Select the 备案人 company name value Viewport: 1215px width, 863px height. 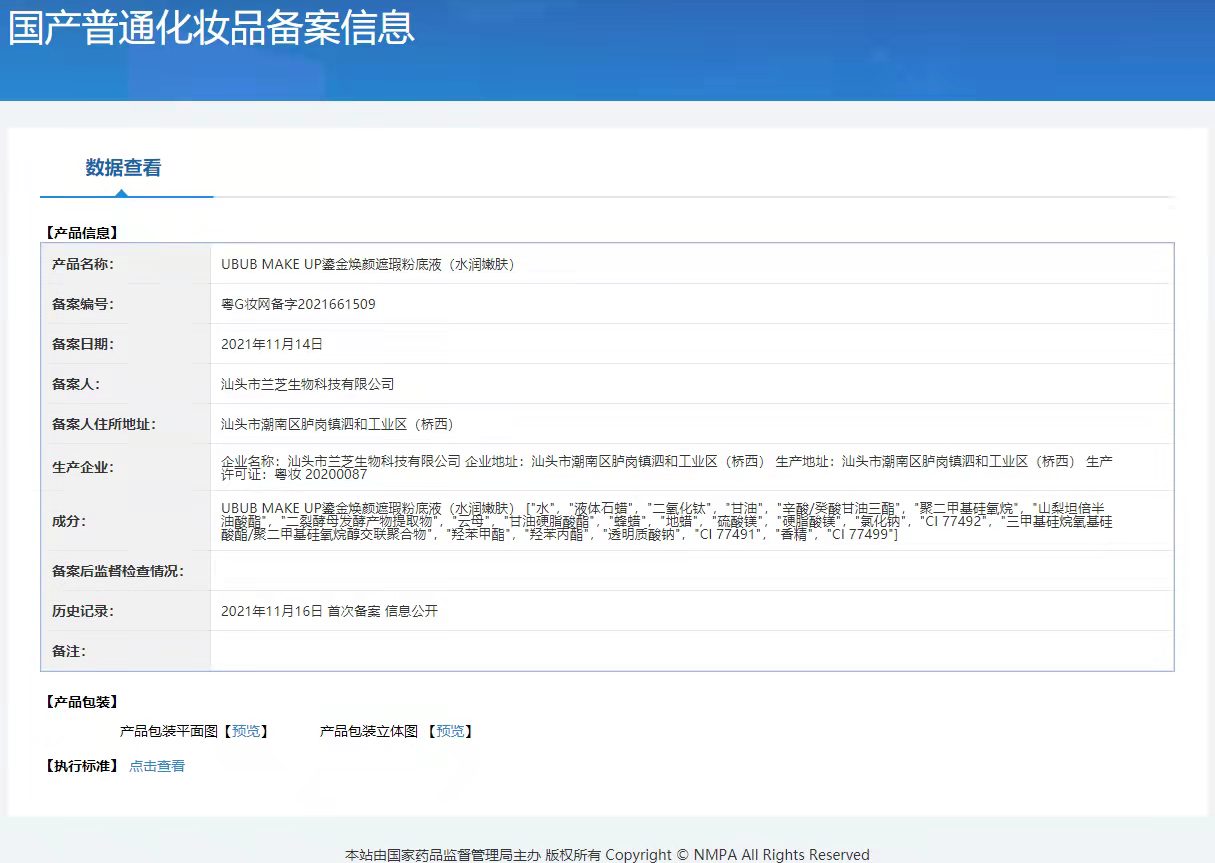[x=307, y=384]
